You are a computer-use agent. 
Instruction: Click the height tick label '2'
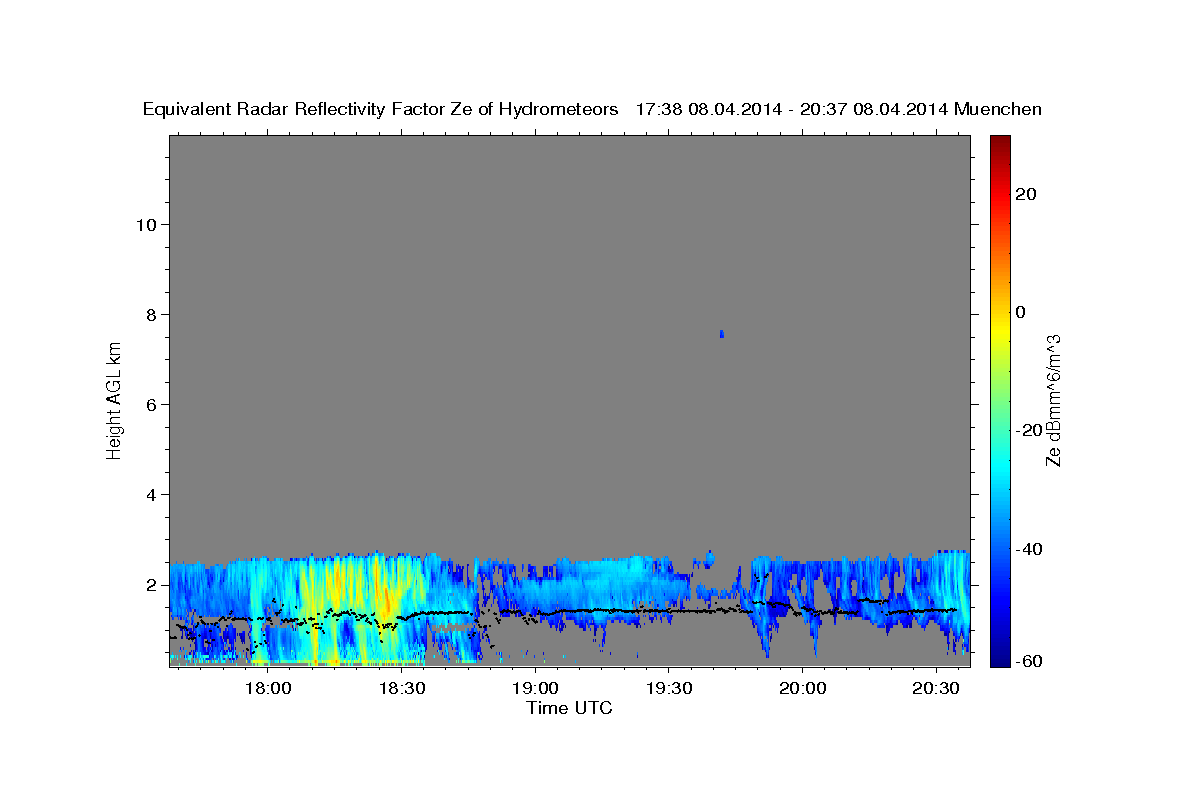pyautogui.click(x=151, y=584)
